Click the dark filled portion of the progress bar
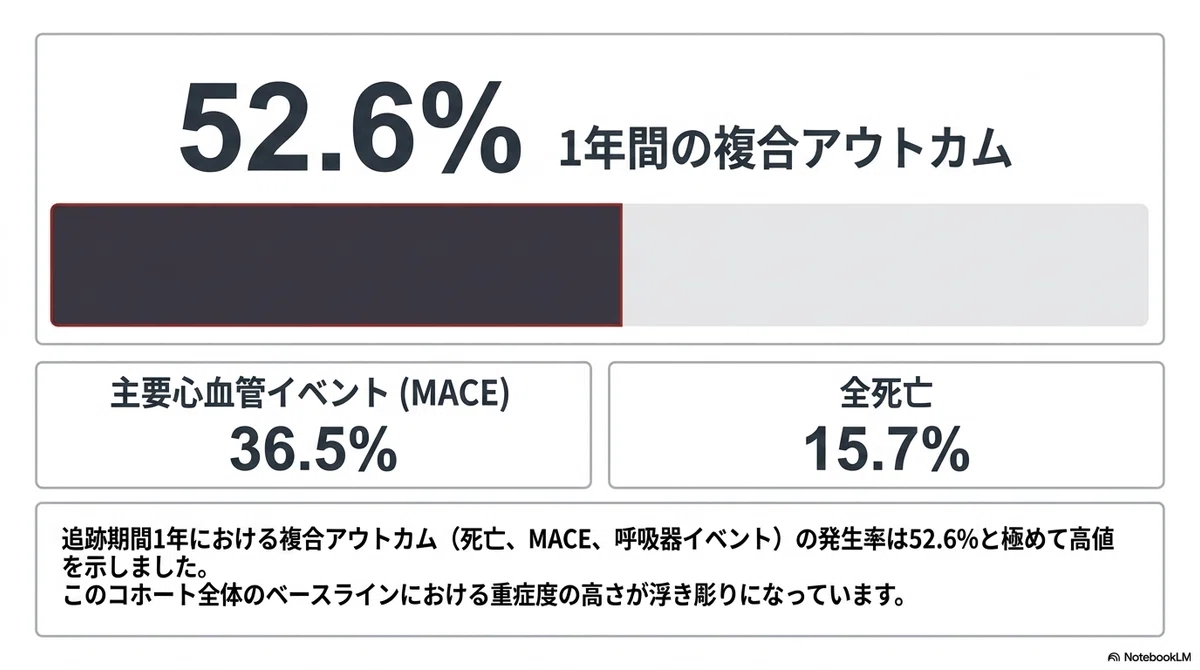The height and width of the screenshot is (670, 1200). coord(337,265)
